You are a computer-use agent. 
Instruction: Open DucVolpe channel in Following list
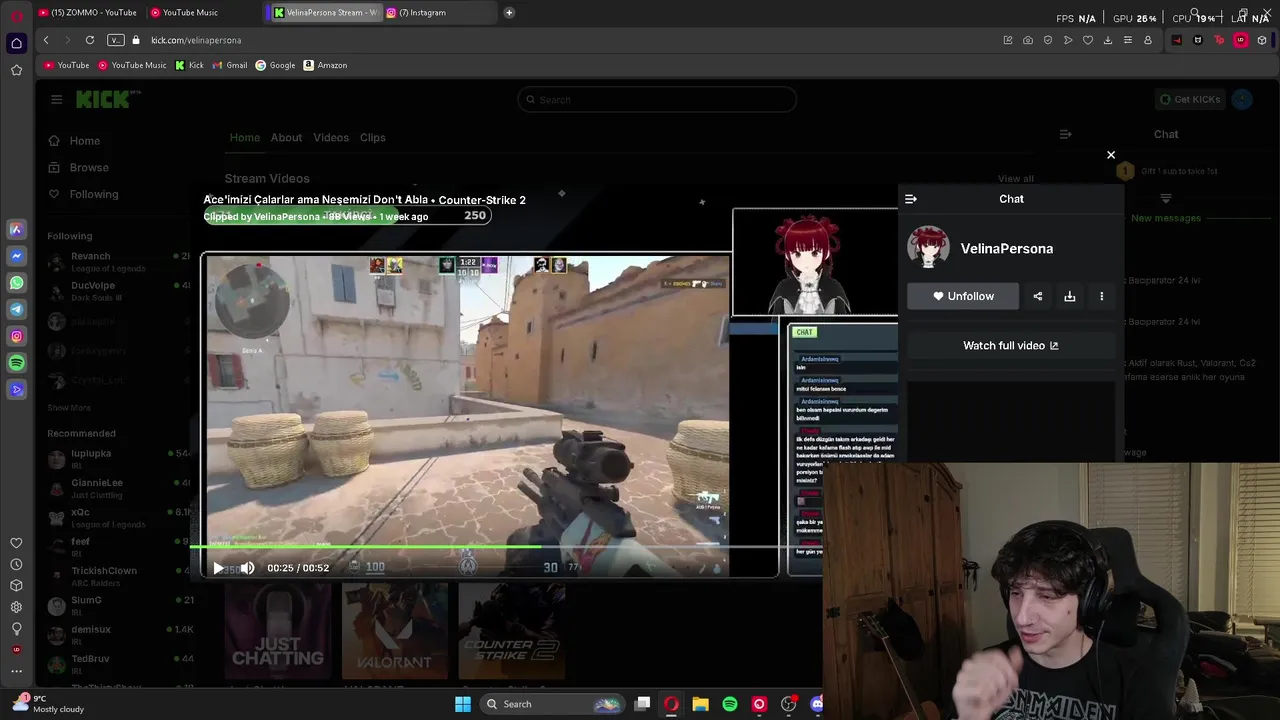pyautogui.click(x=118, y=290)
